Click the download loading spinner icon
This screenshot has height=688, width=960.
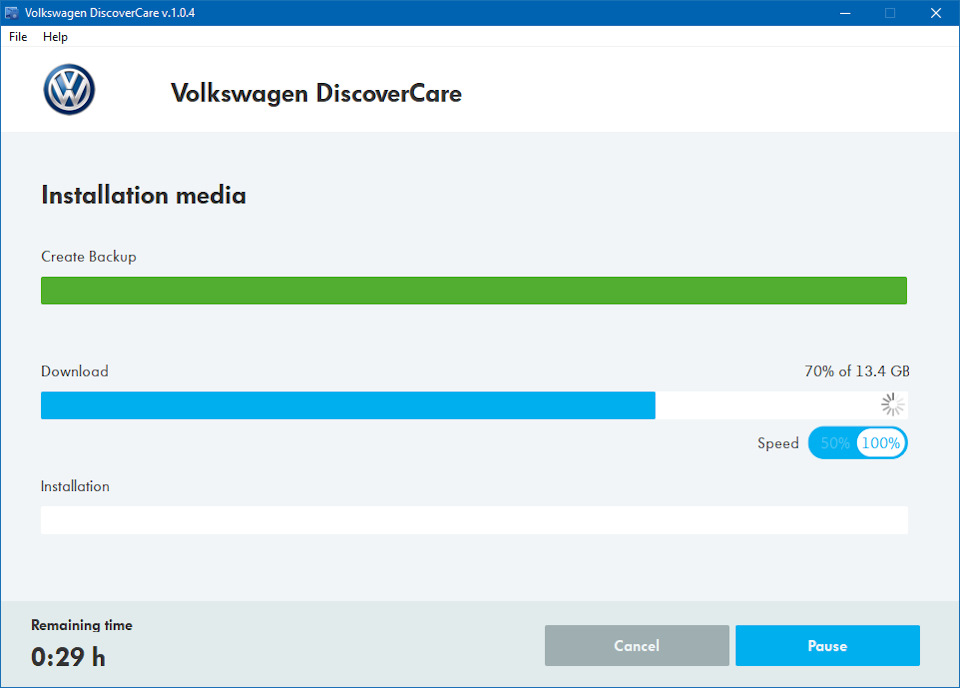pos(892,405)
